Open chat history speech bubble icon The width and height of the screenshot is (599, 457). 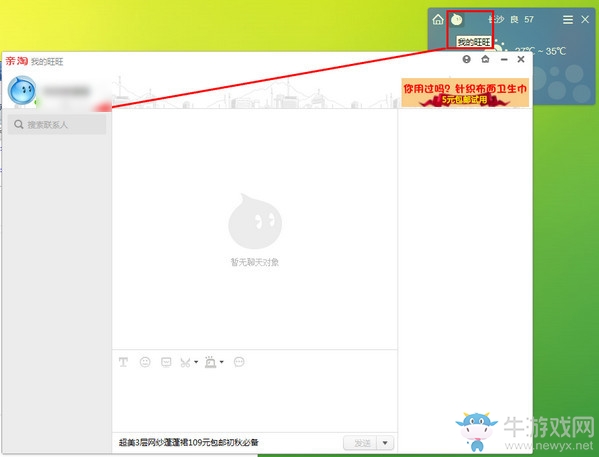coord(239,362)
